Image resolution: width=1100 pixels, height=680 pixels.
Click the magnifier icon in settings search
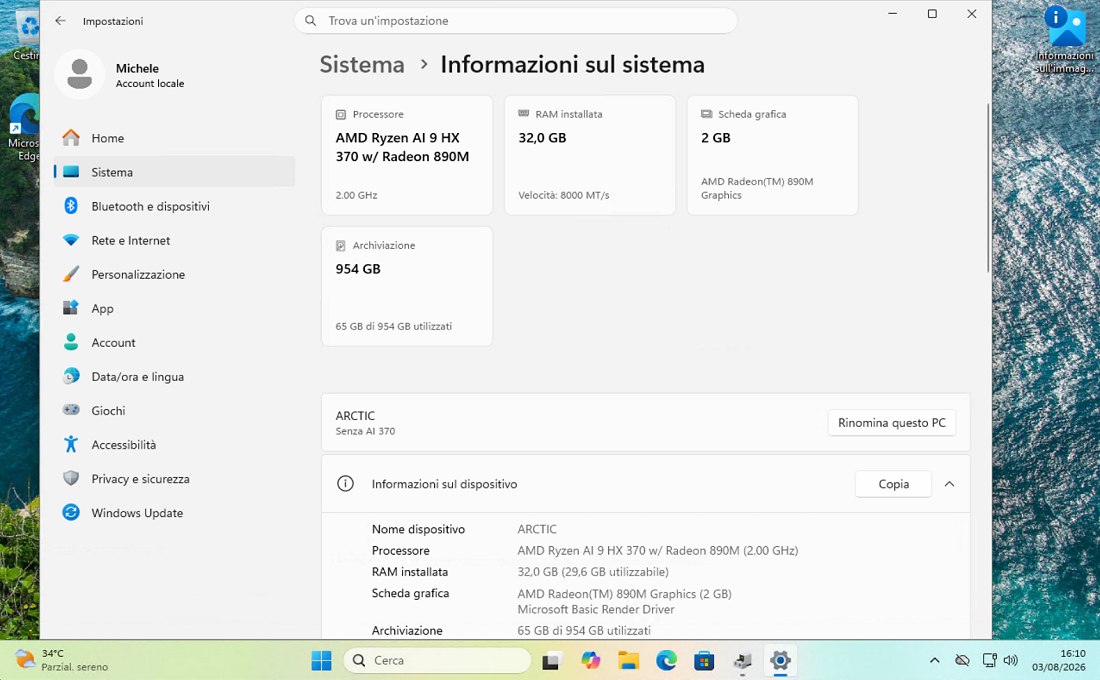pos(311,20)
